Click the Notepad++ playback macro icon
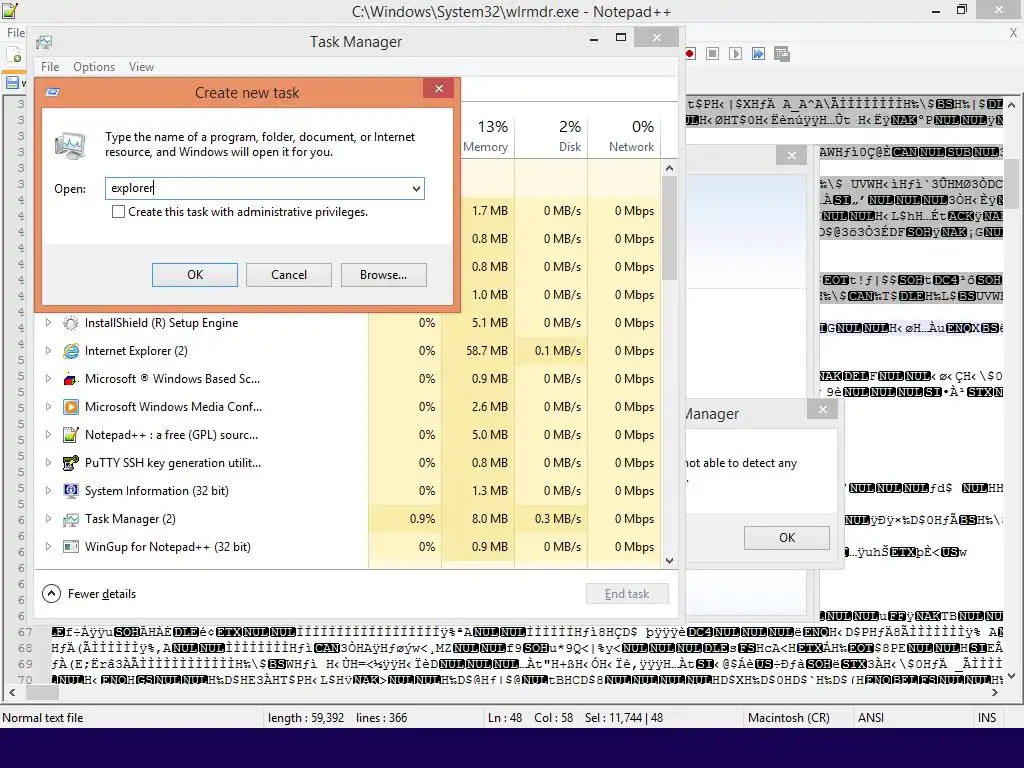The width and height of the screenshot is (1024, 768). [x=735, y=54]
